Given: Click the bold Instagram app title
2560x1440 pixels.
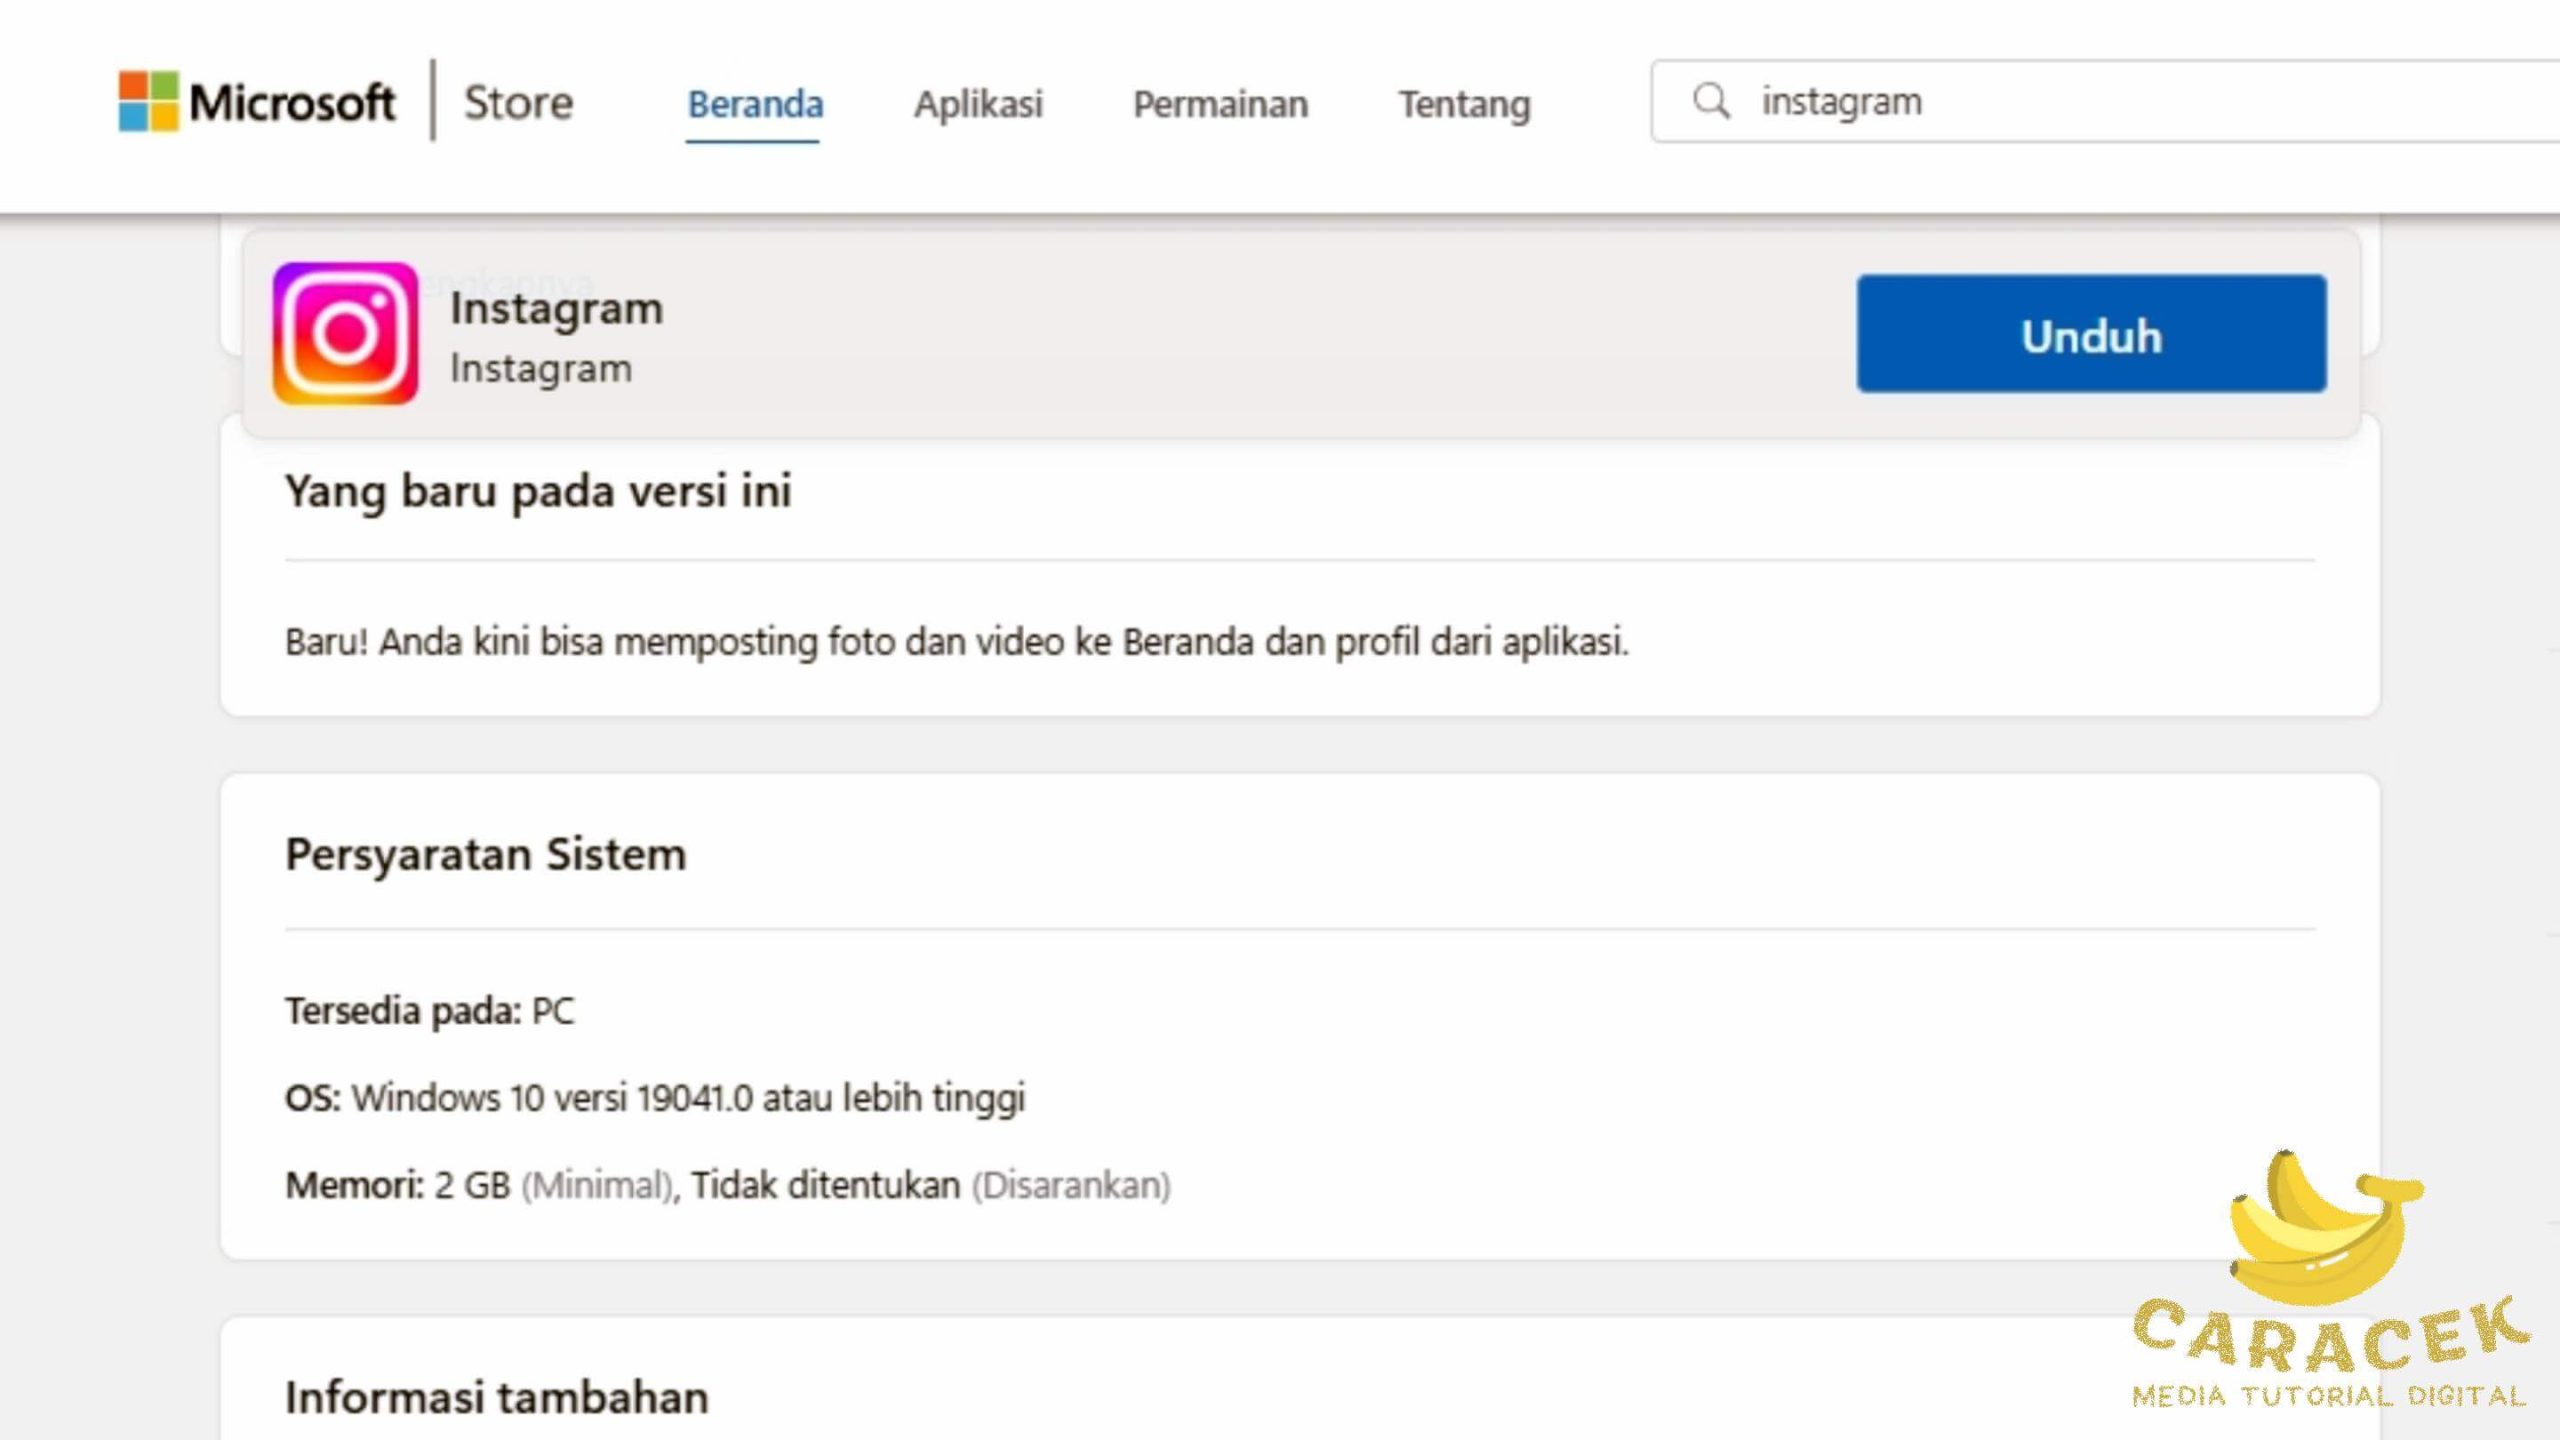Looking at the screenshot, I should pos(556,308).
